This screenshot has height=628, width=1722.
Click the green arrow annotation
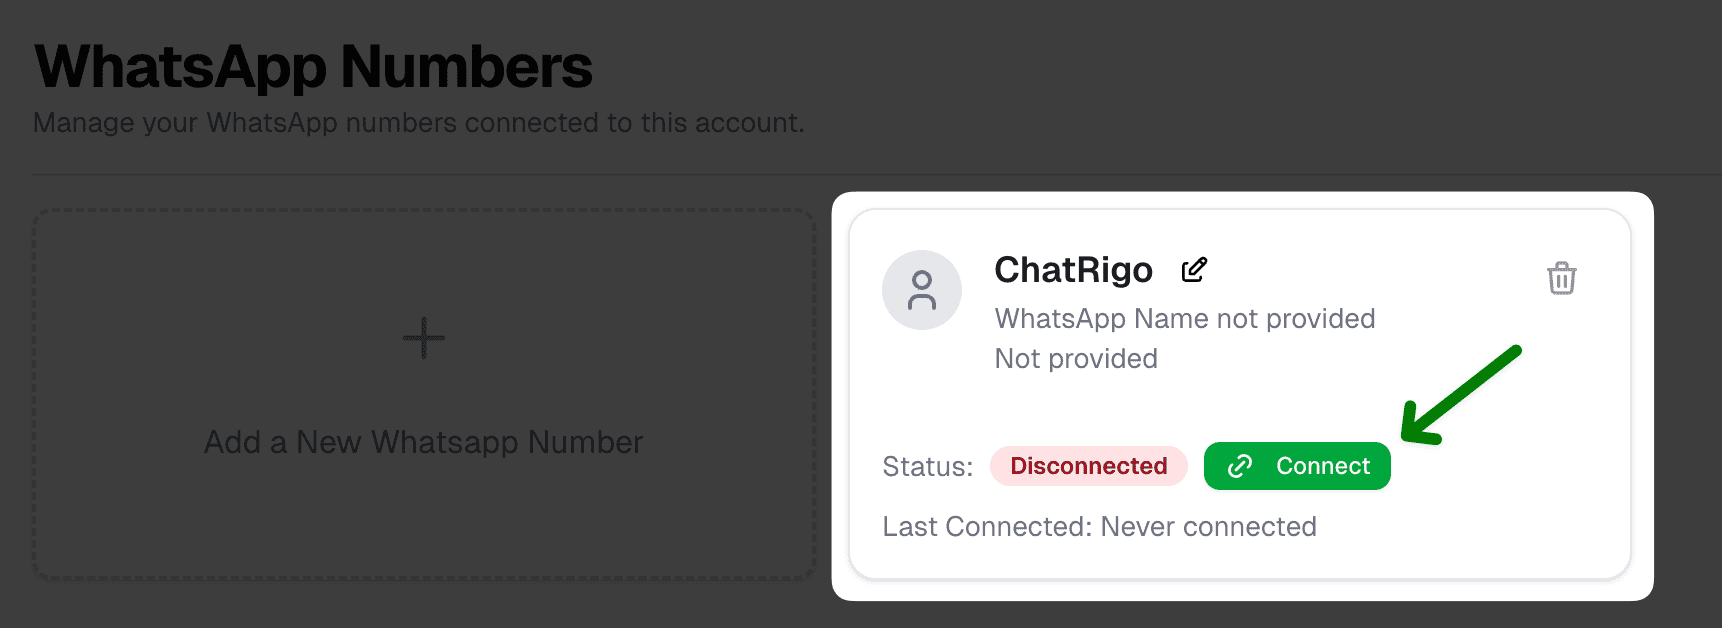(x=1460, y=395)
